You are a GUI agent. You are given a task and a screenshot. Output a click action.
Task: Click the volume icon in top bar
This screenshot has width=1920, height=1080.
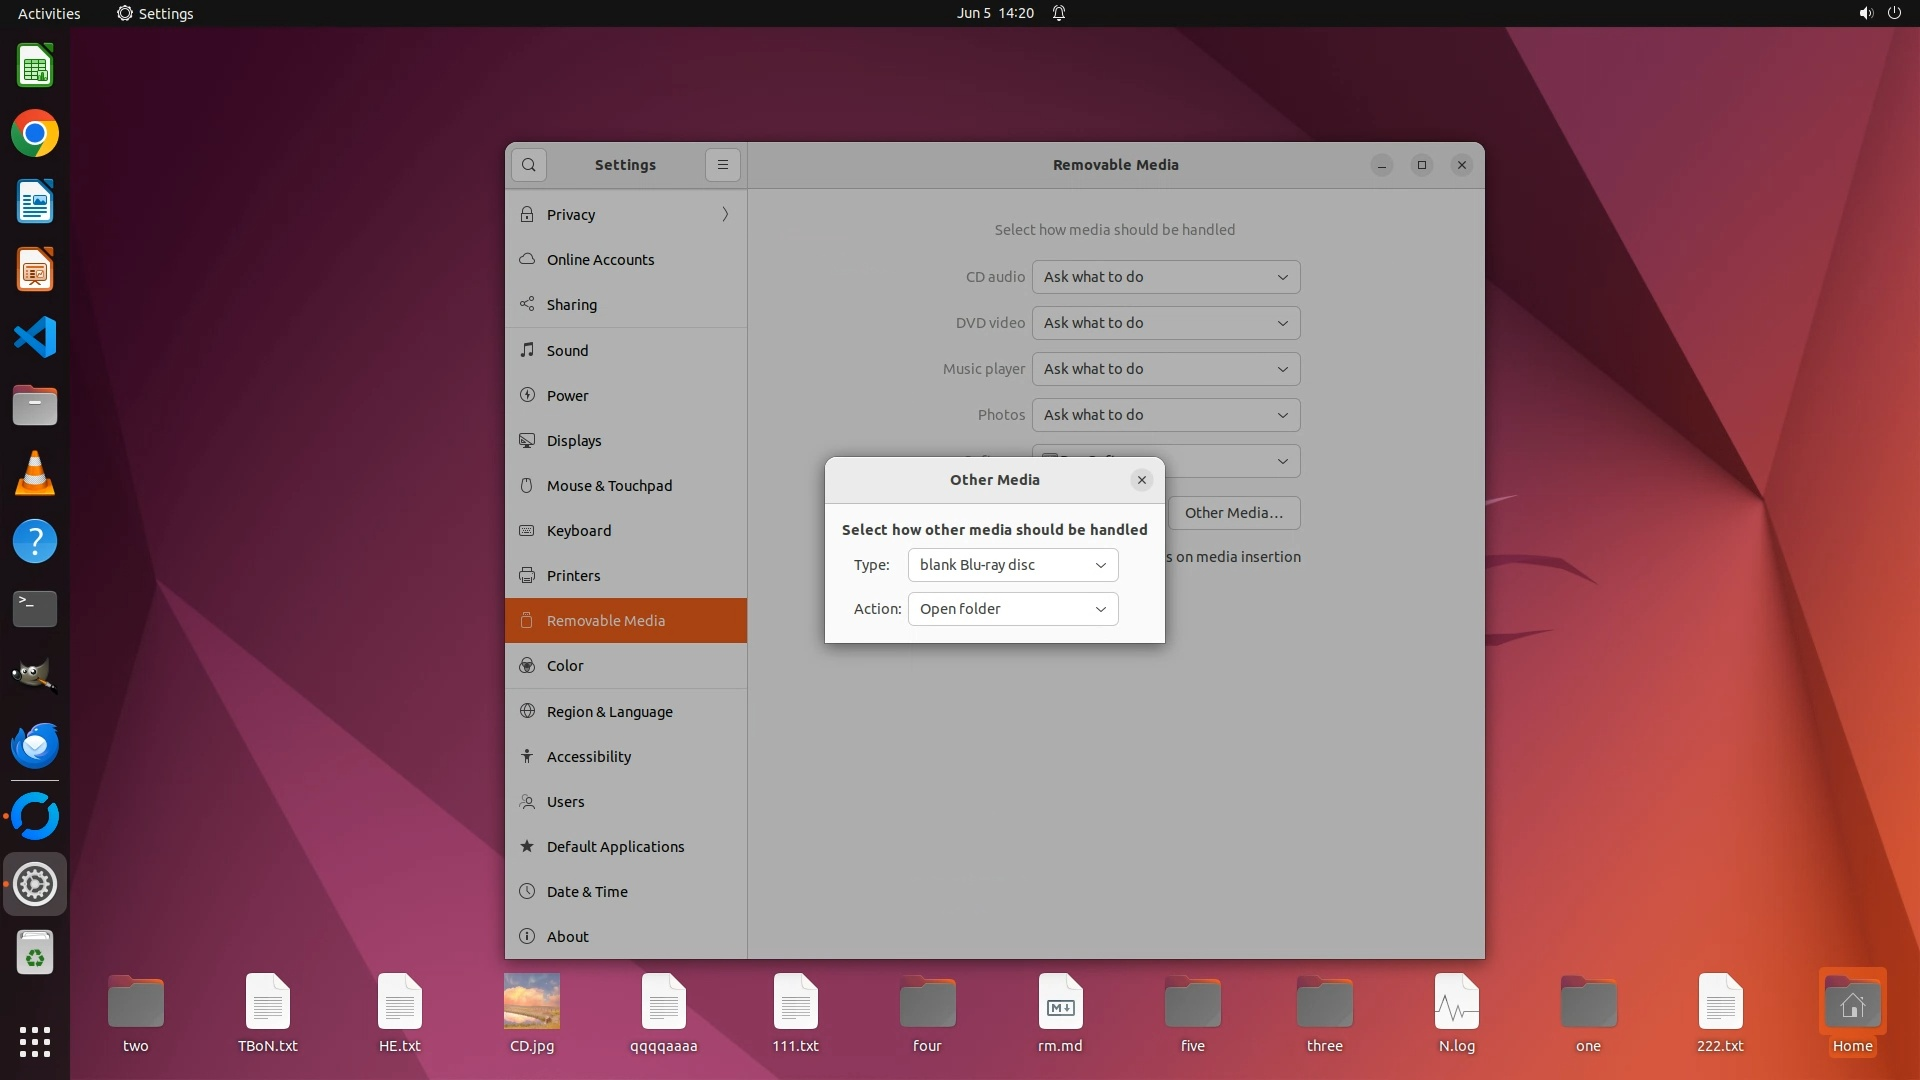[1865, 13]
